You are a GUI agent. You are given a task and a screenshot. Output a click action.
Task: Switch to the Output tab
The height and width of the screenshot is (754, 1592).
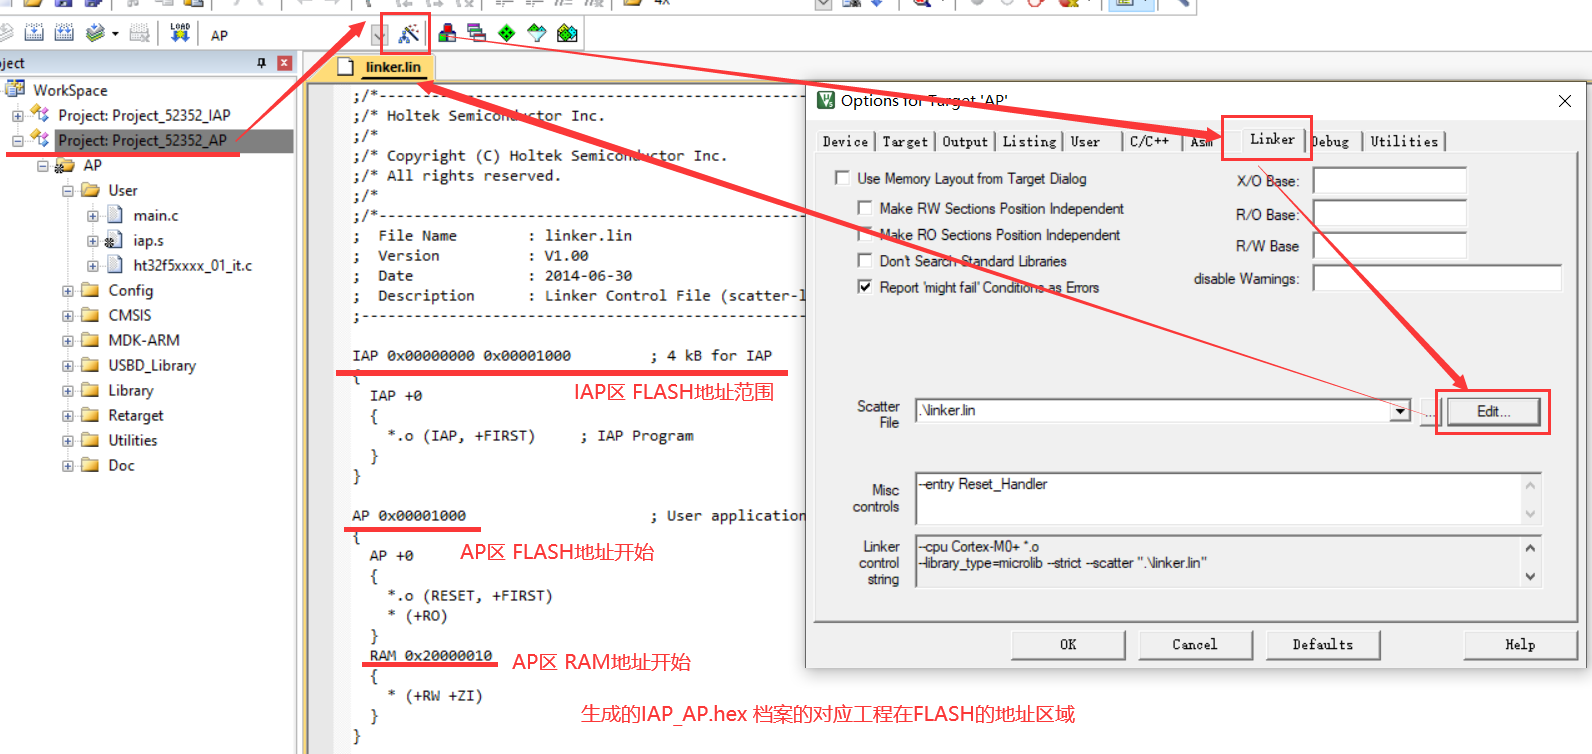pyautogui.click(x=964, y=142)
